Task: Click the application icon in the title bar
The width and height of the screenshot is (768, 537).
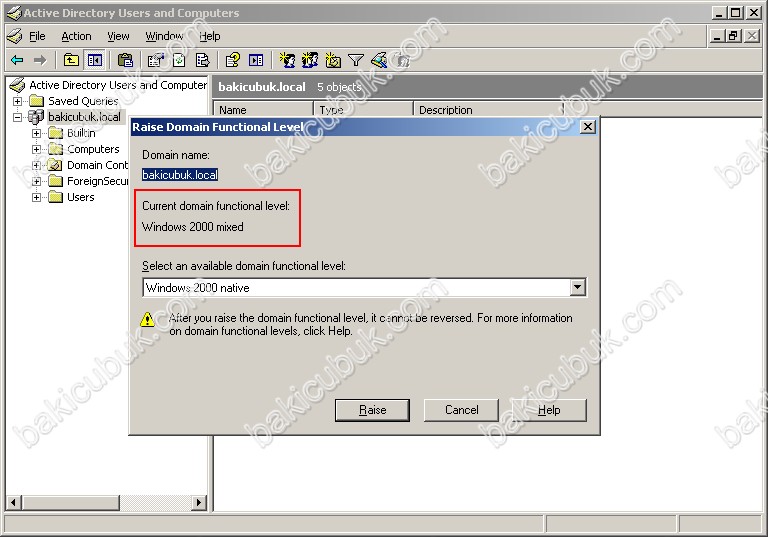Action: [14, 13]
